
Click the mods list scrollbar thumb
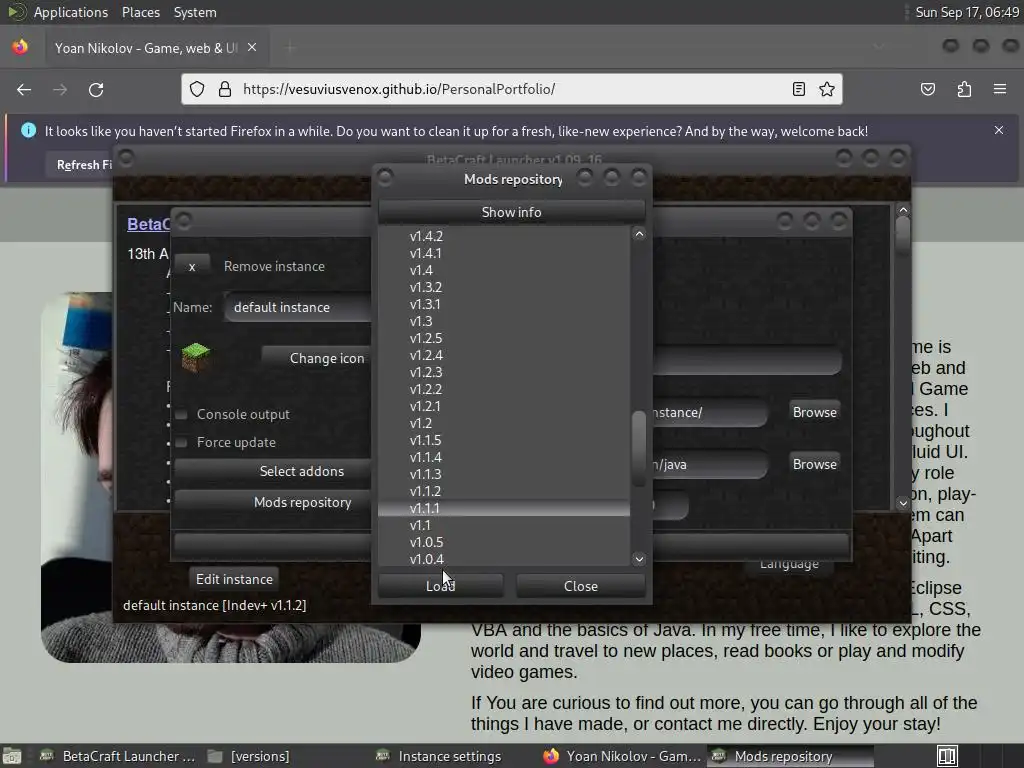click(x=639, y=448)
